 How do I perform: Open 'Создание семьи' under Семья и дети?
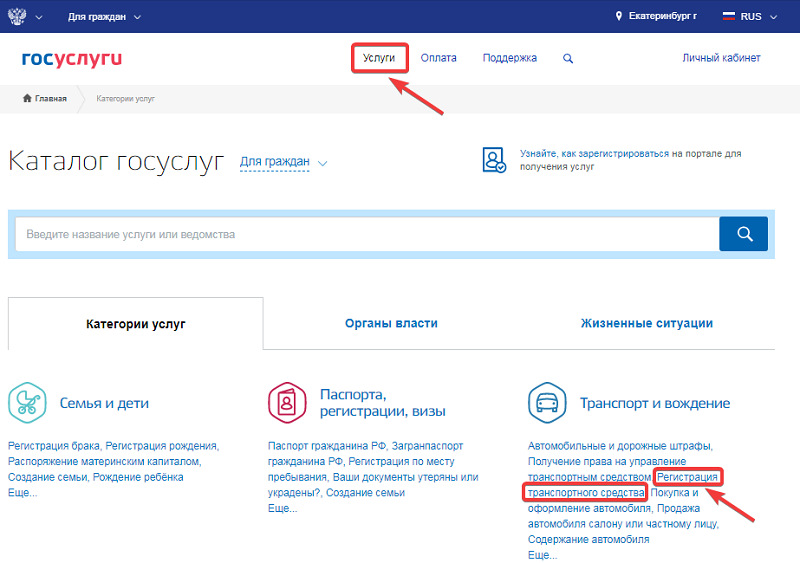48,477
